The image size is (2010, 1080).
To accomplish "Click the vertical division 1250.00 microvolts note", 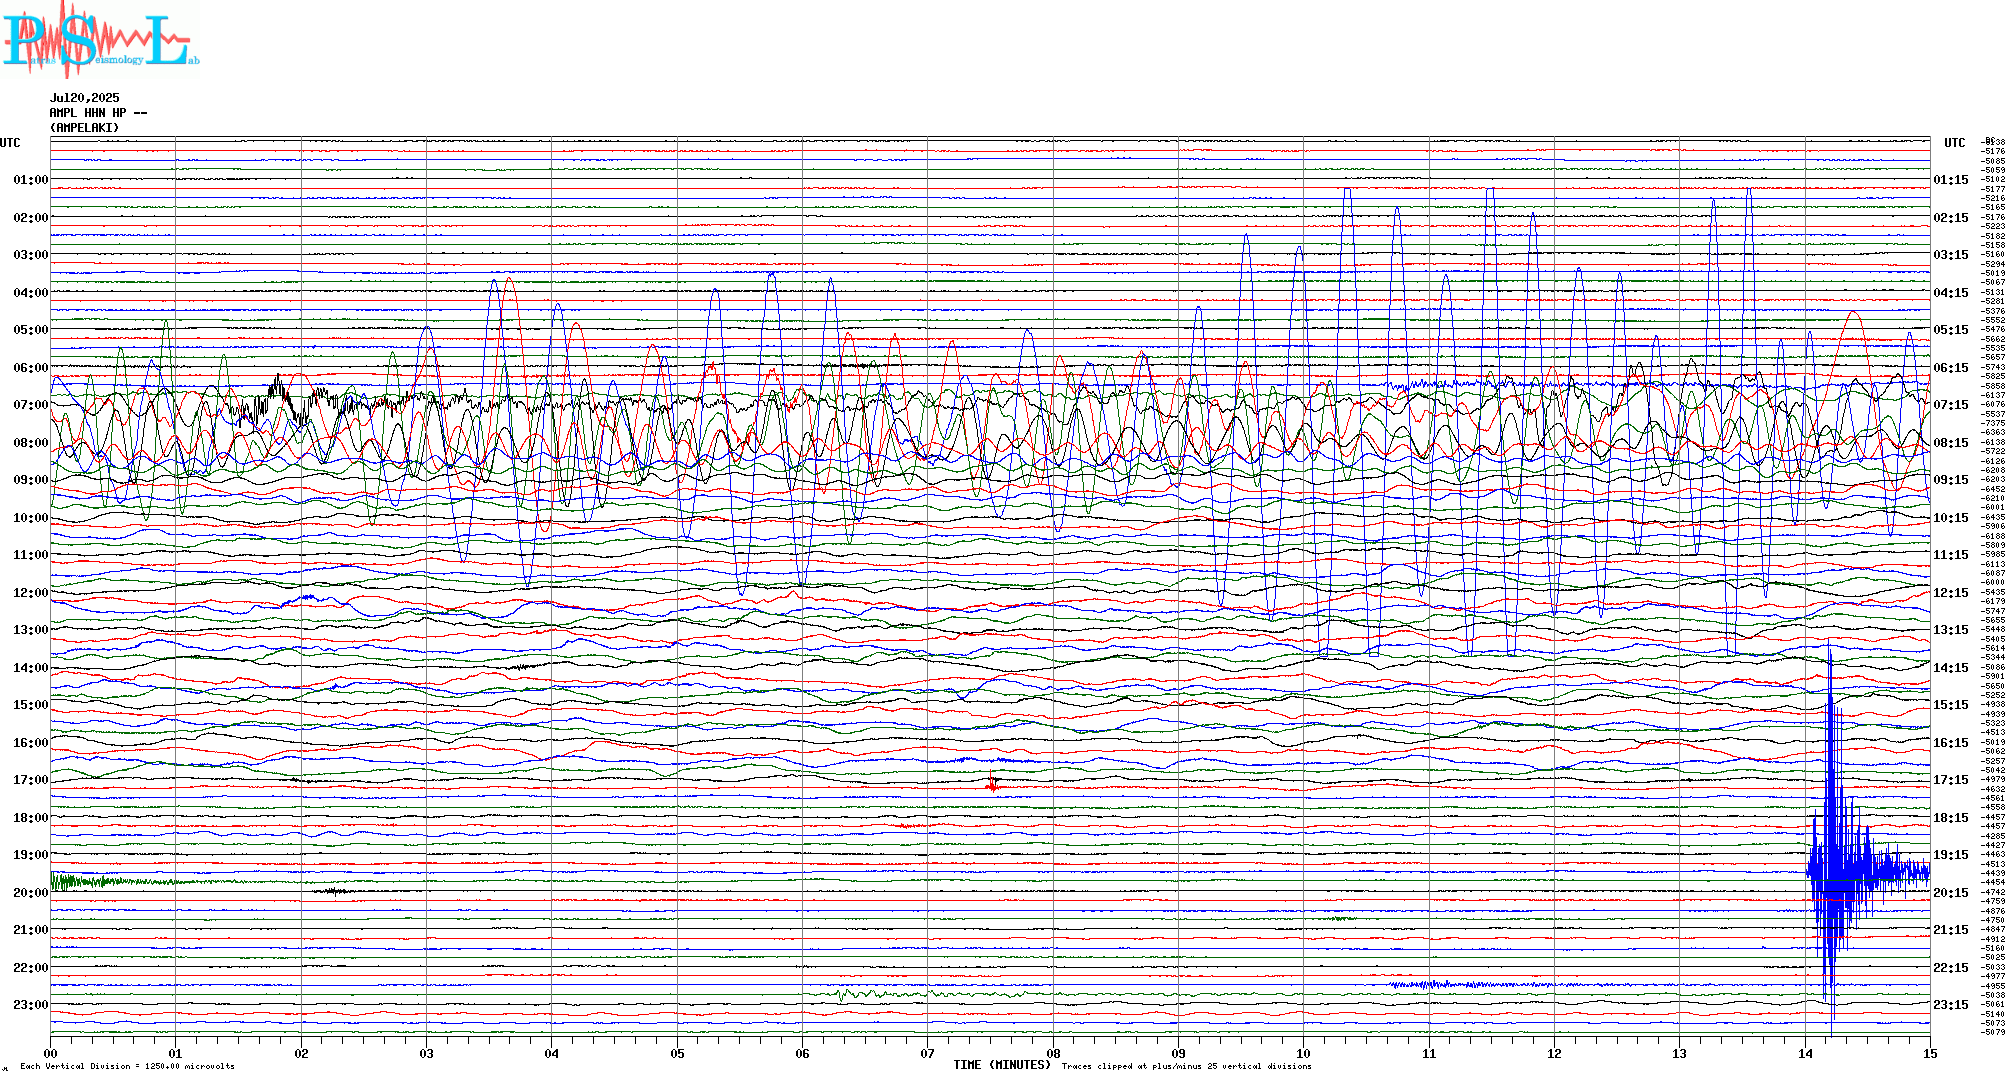I will tap(127, 1066).
